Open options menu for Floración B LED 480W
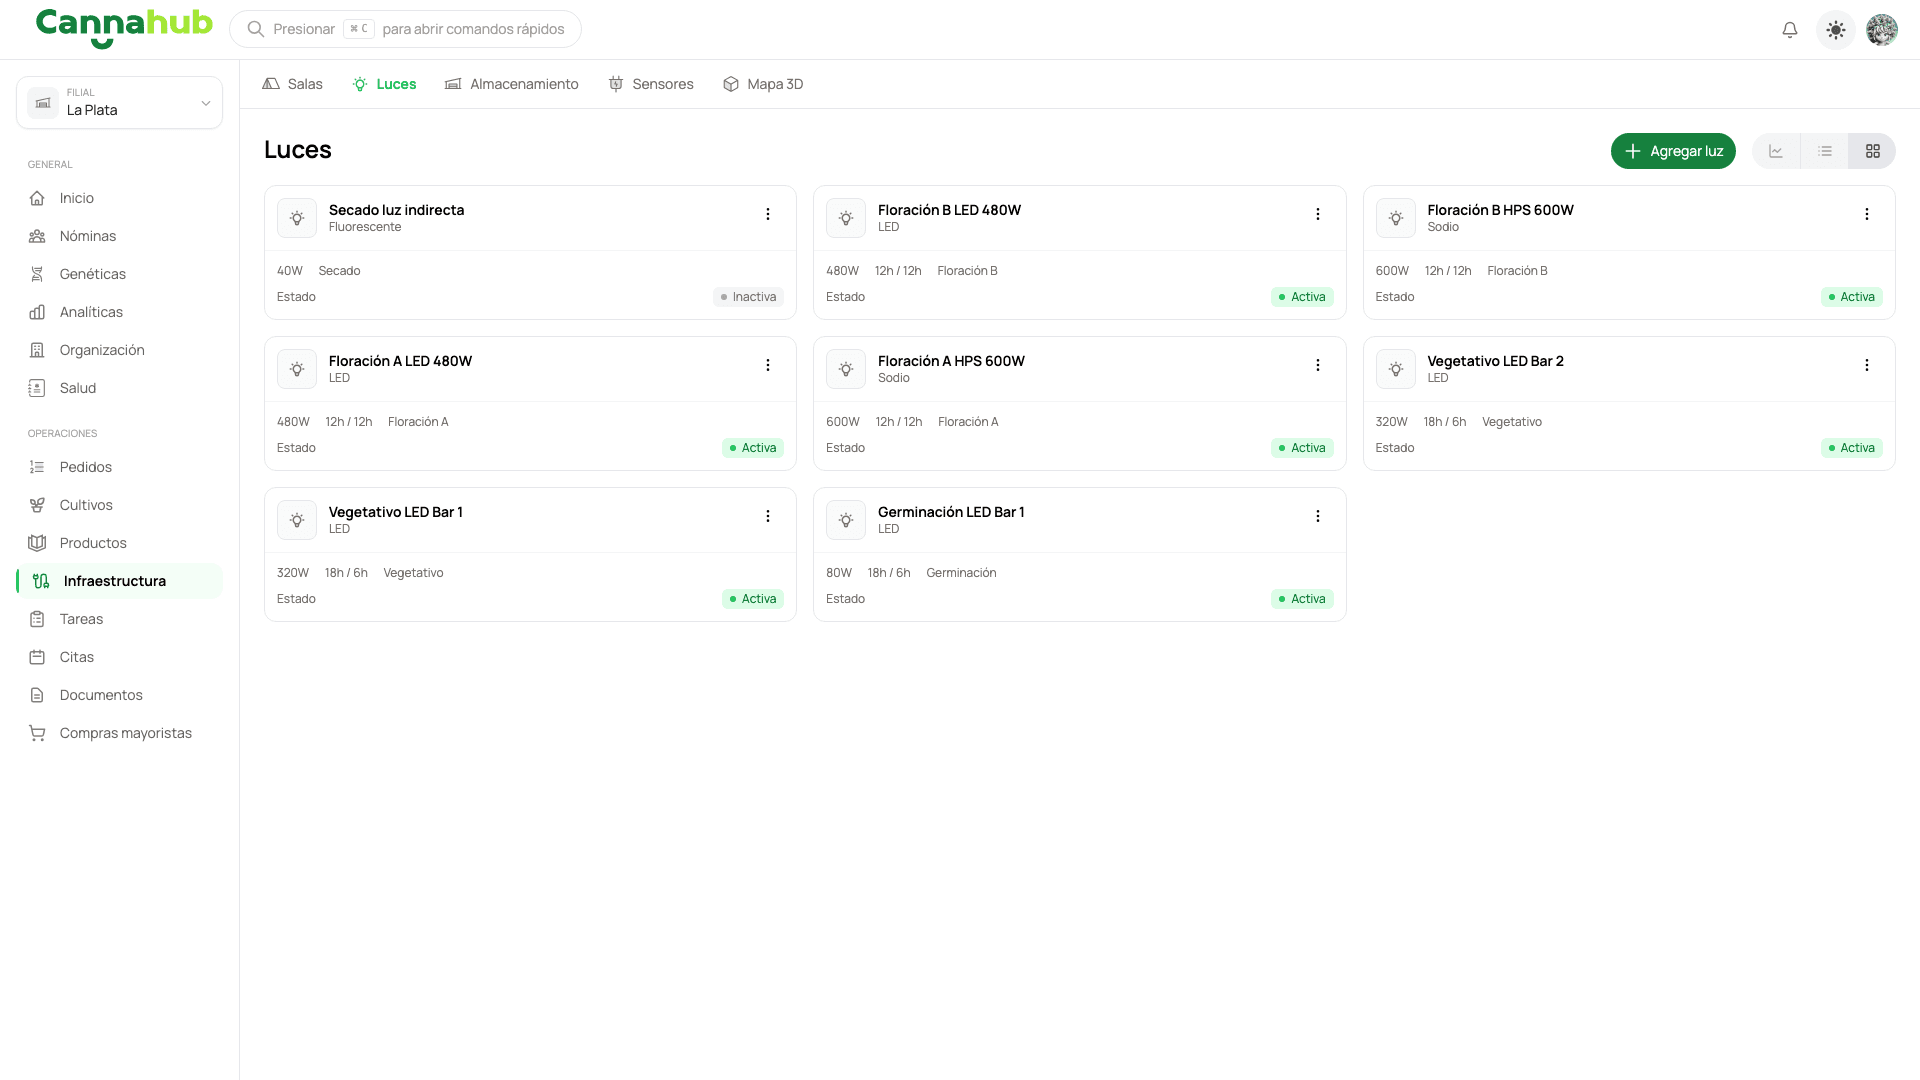Screen dimensions: 1920x1080 pos(1318,214)
